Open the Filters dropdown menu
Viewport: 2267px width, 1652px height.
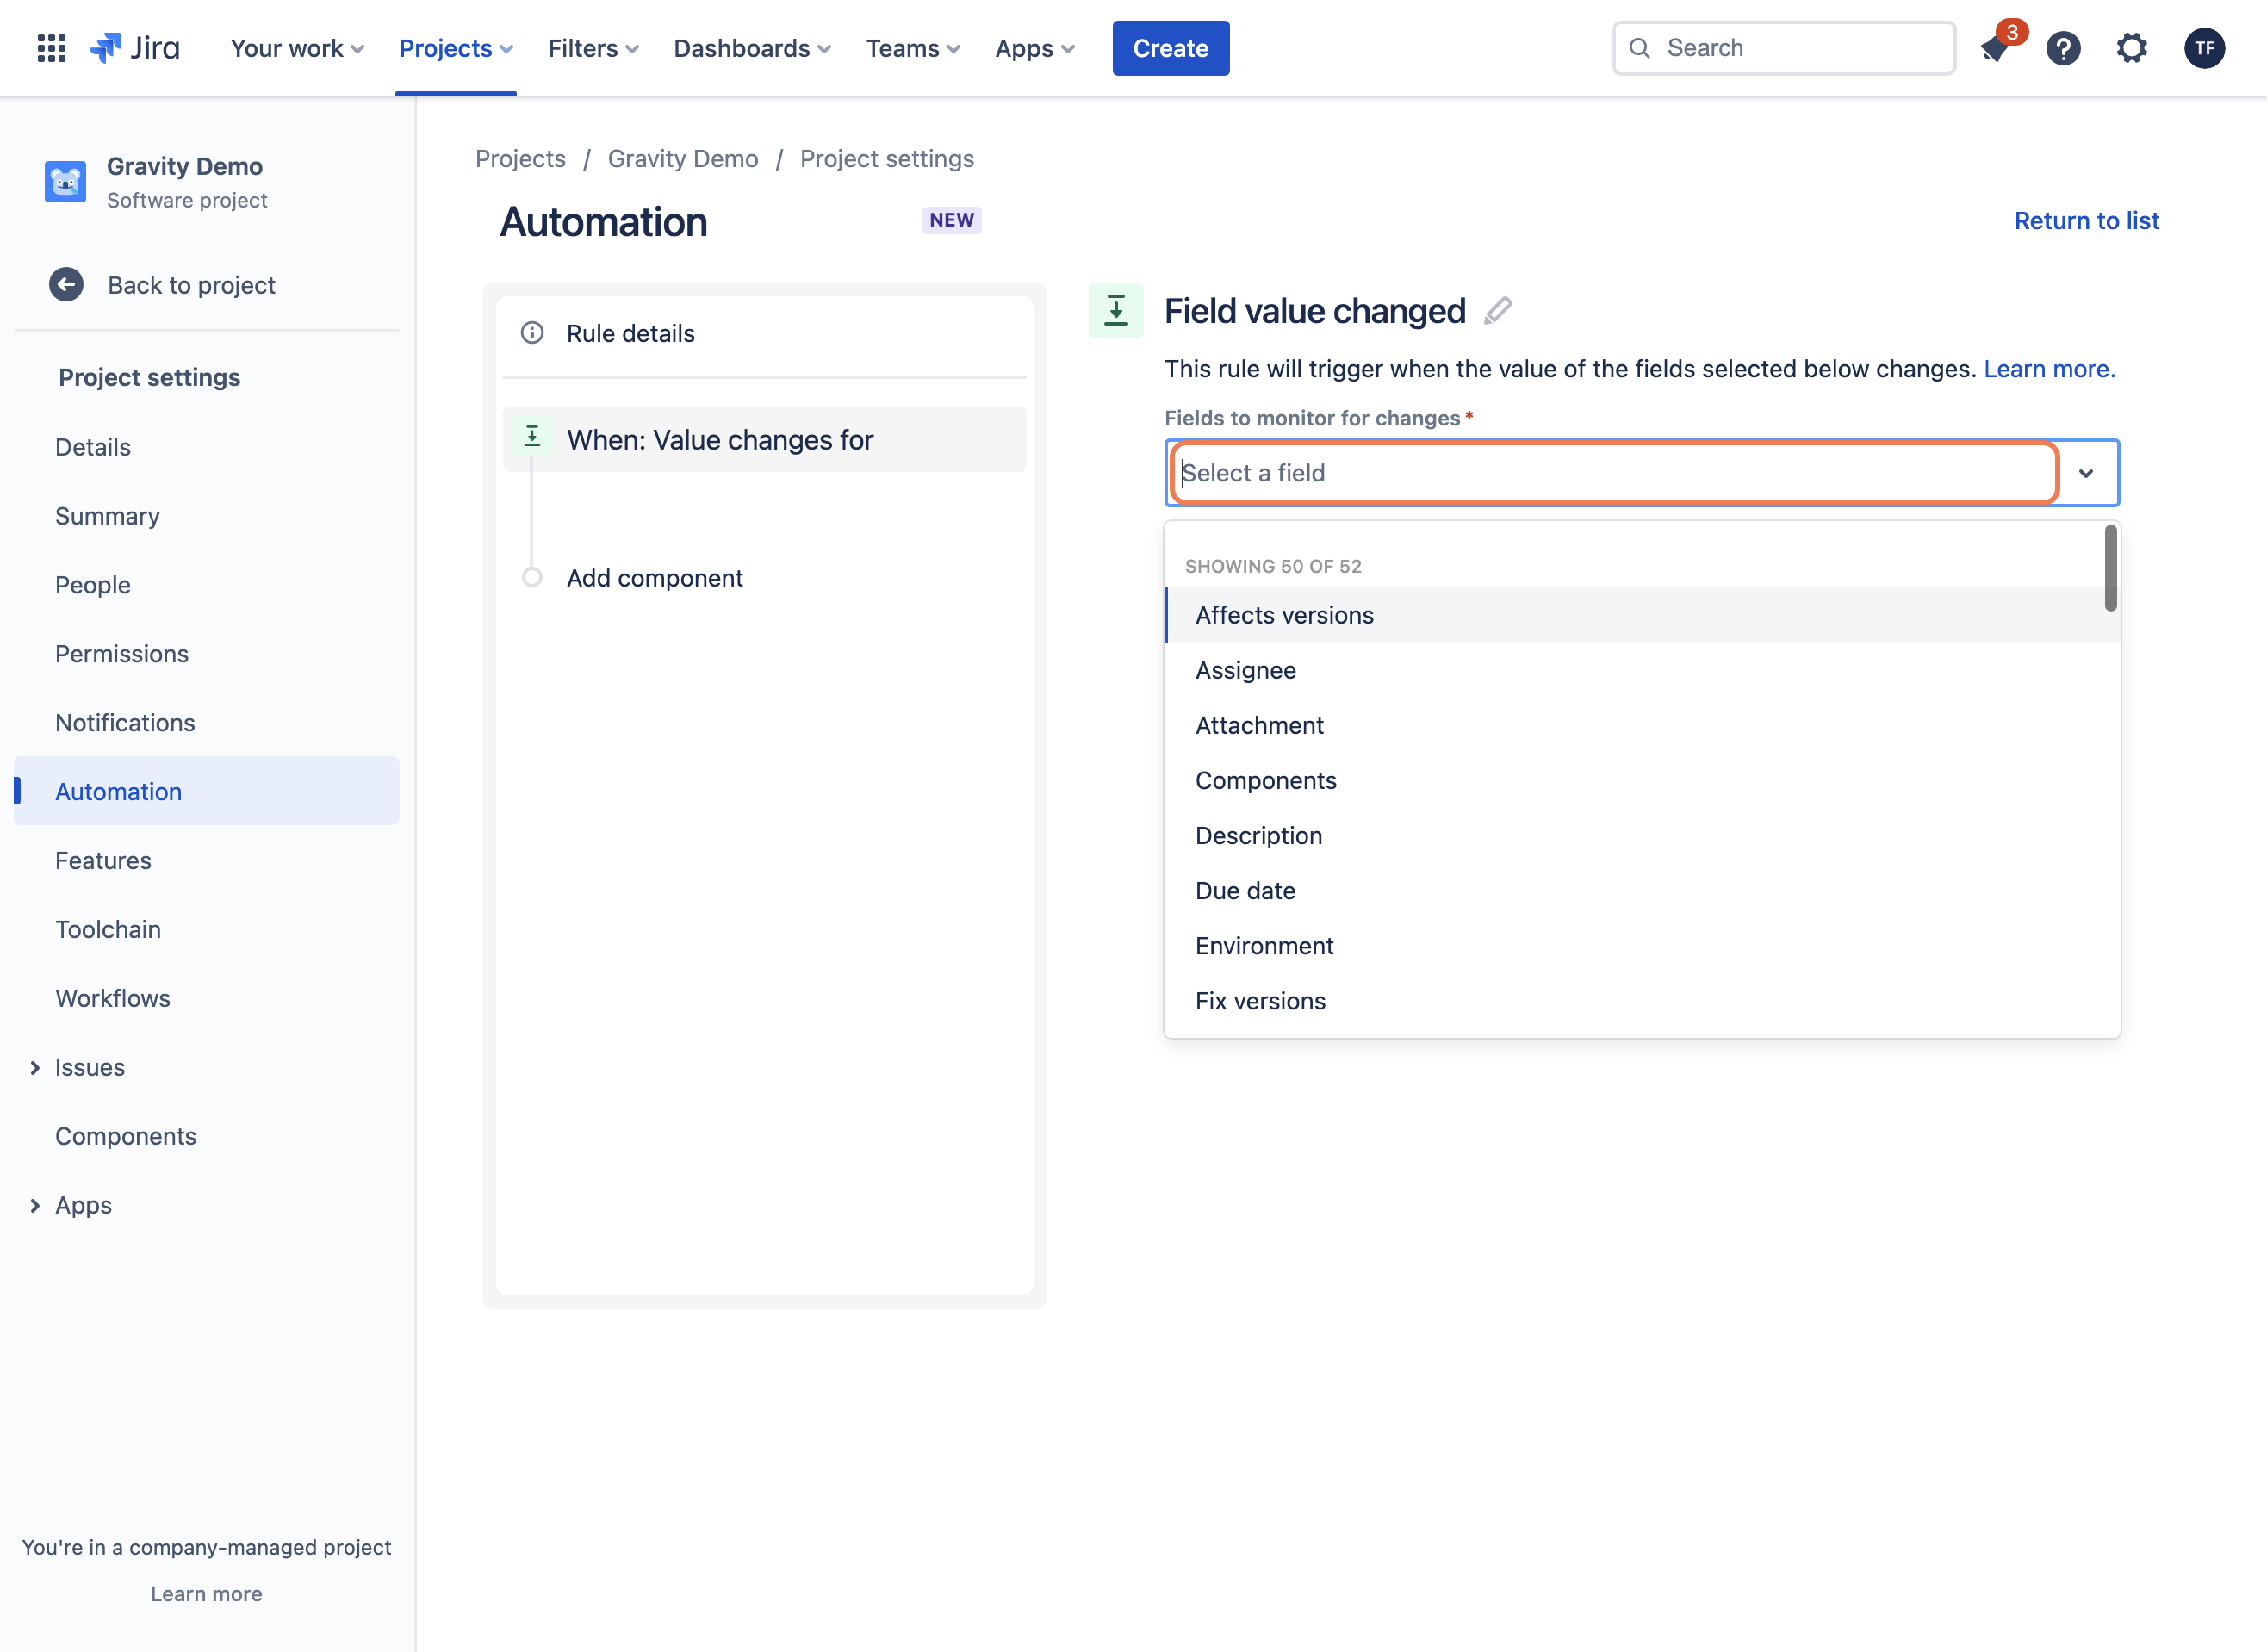593,48
